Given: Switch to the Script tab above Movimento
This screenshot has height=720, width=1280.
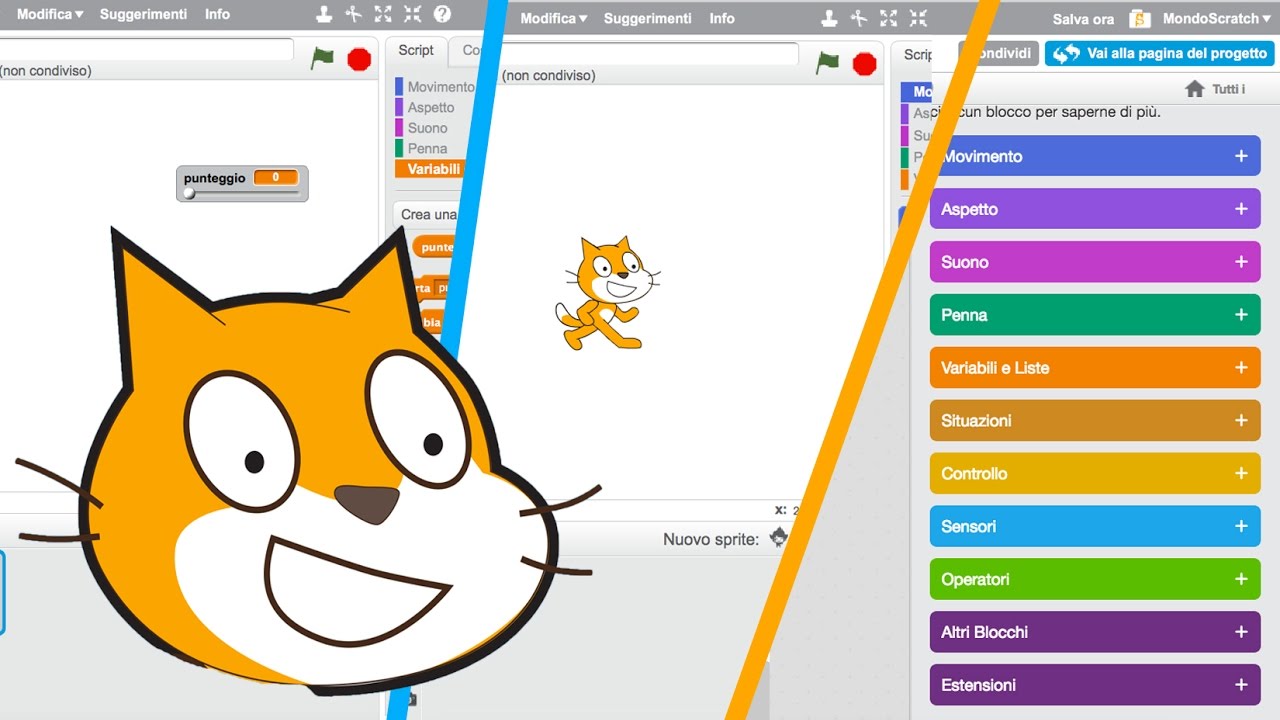Looking at the screenshot, I should click(x=416, y=50).
